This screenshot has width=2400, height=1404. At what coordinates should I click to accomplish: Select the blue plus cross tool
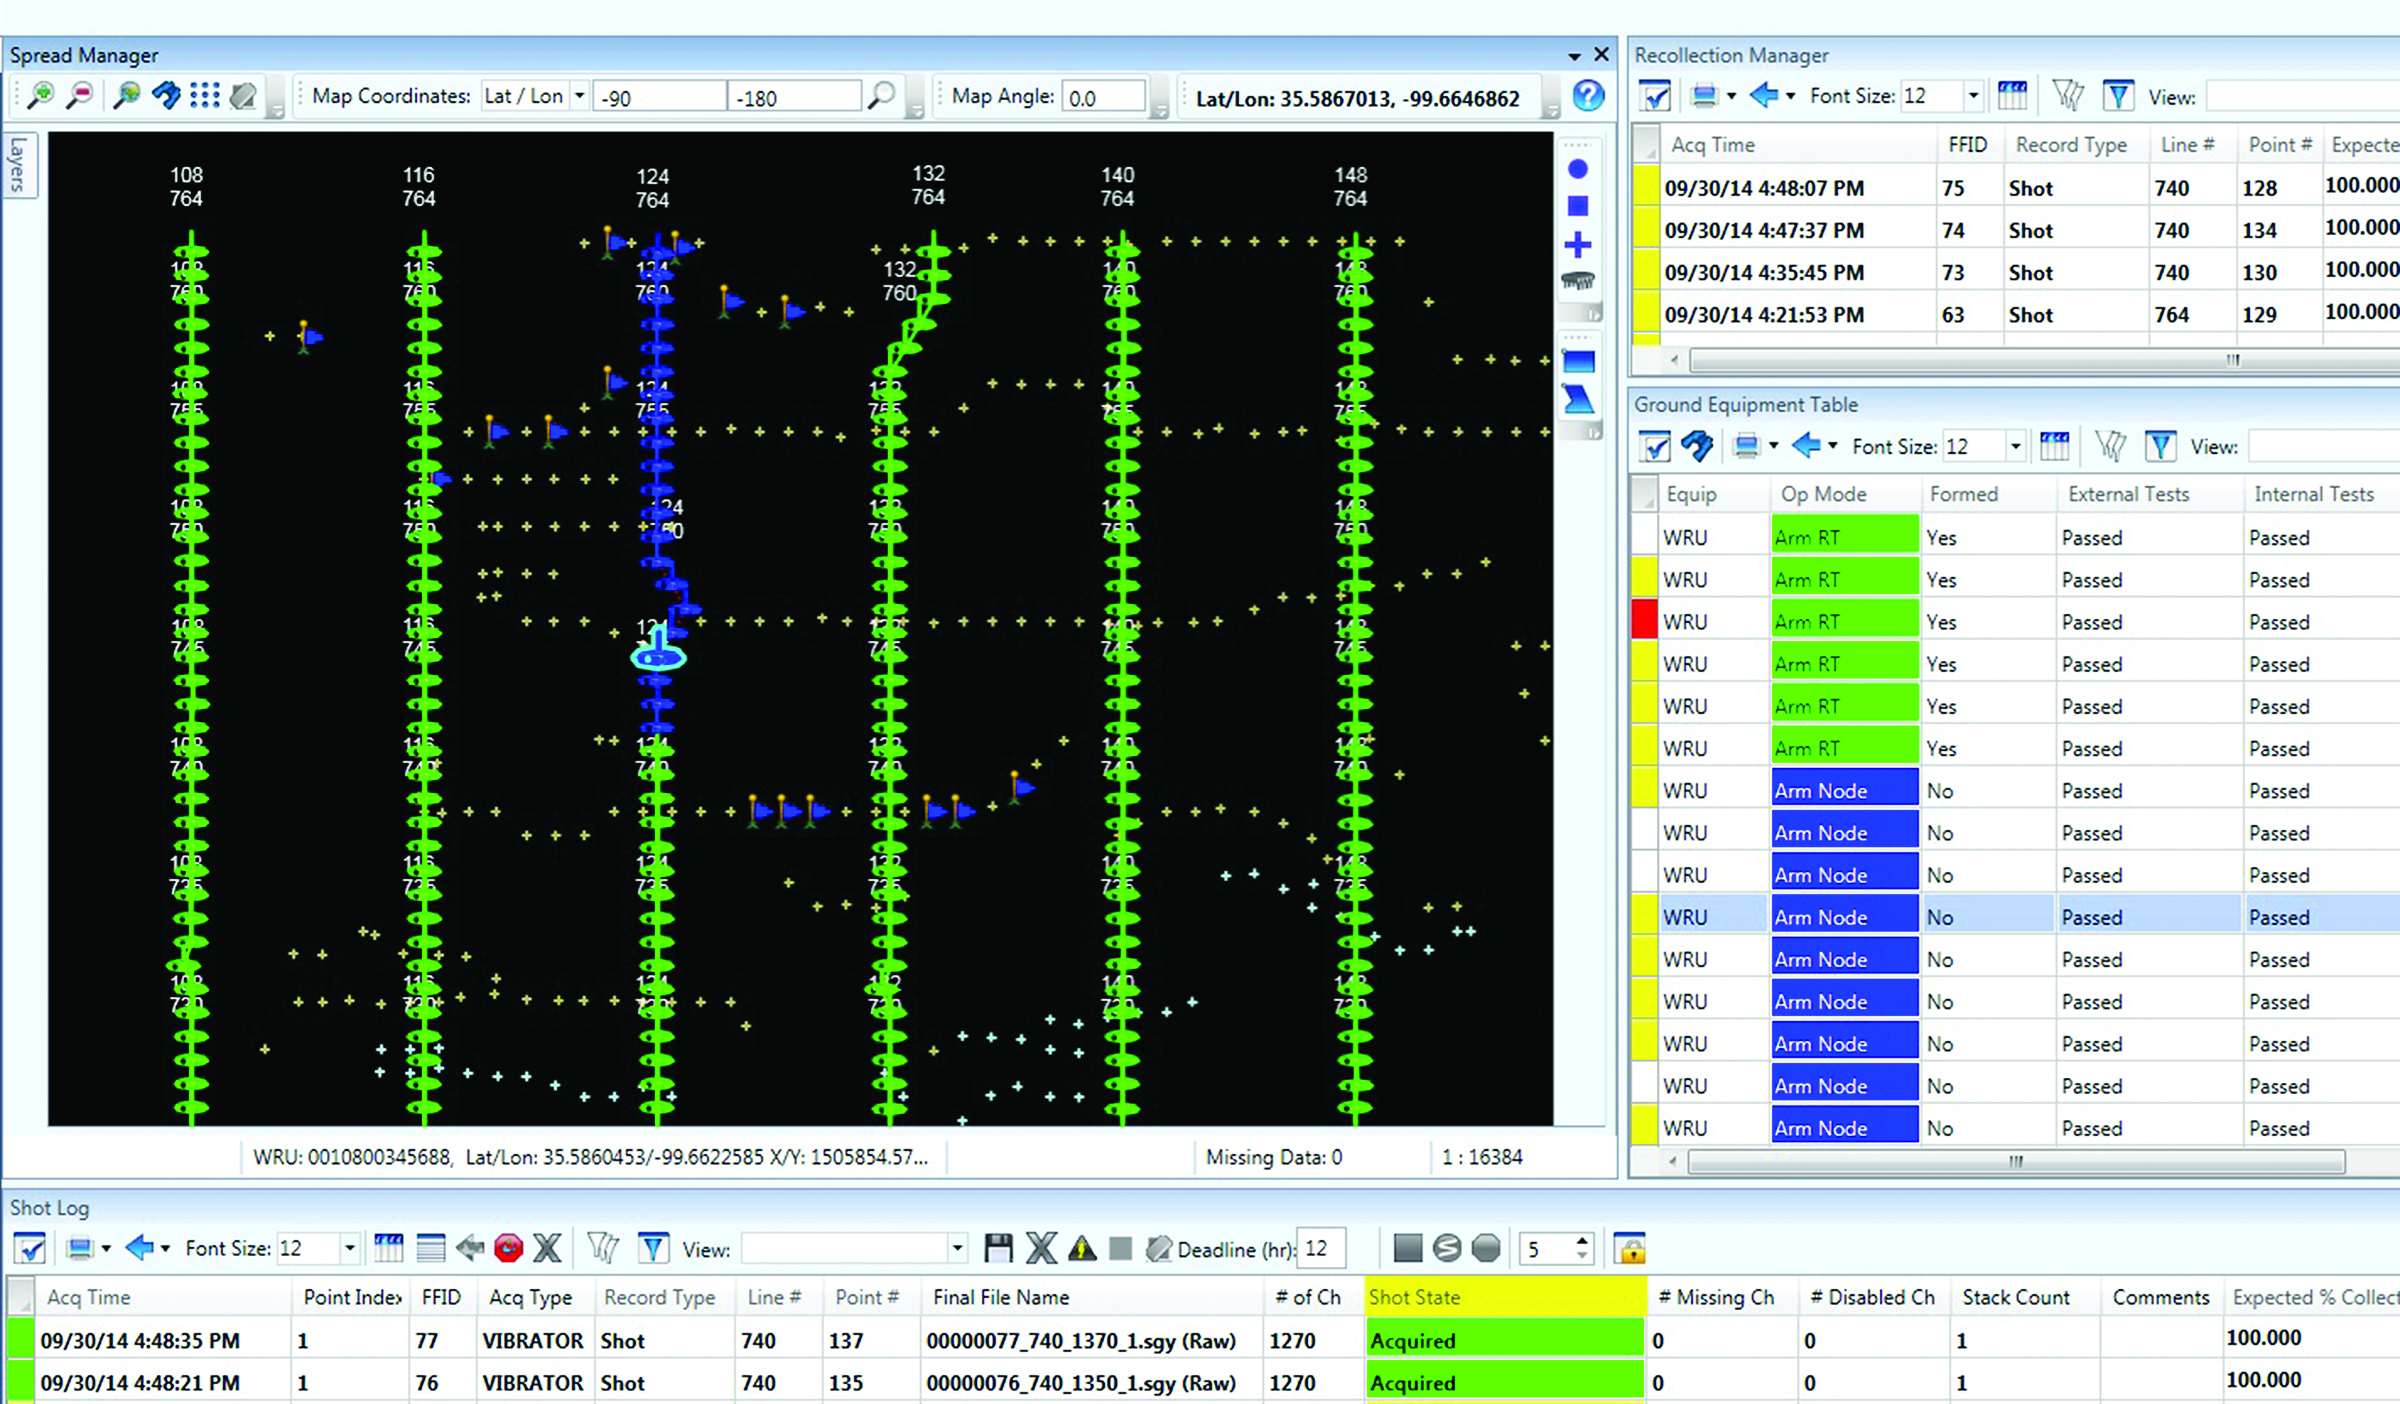[1578, 245]
